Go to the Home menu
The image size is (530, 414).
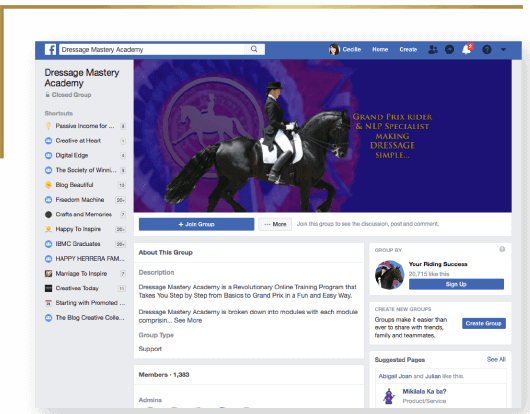(380, 49)
